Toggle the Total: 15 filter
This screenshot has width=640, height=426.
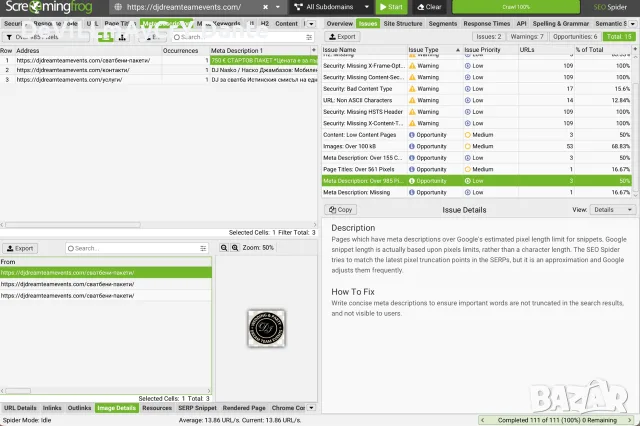pos(619,37)
